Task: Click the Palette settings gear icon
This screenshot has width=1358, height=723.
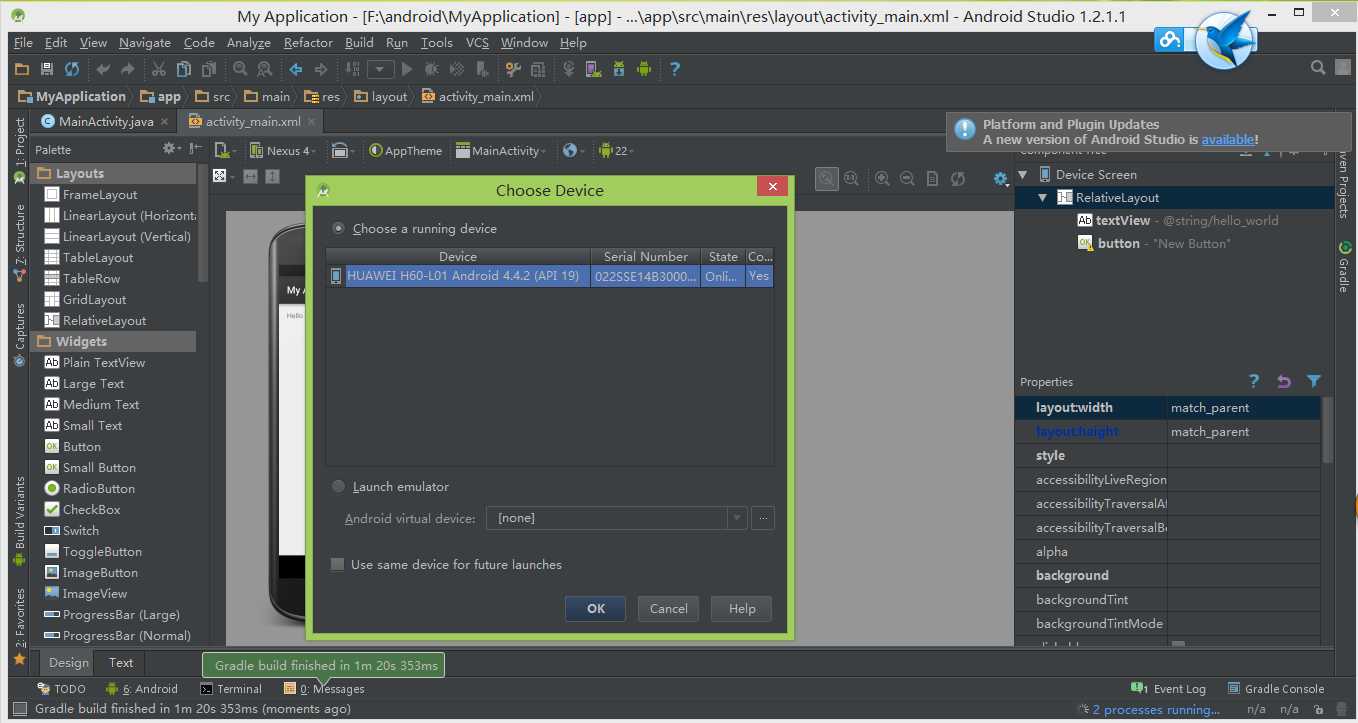Action: (x=171, y=149)
